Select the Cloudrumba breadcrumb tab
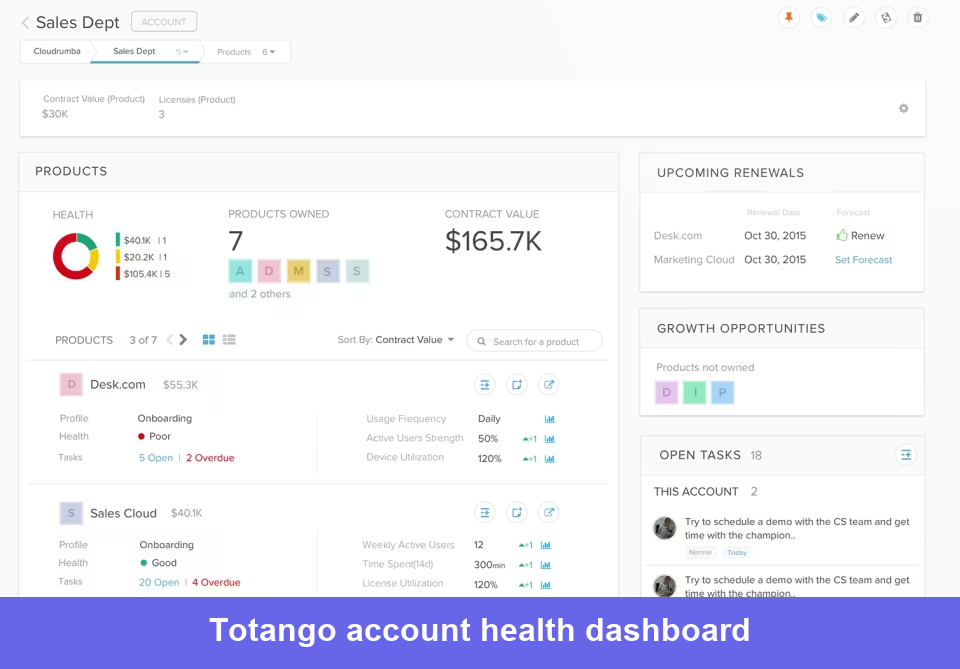 pos(56,51)
